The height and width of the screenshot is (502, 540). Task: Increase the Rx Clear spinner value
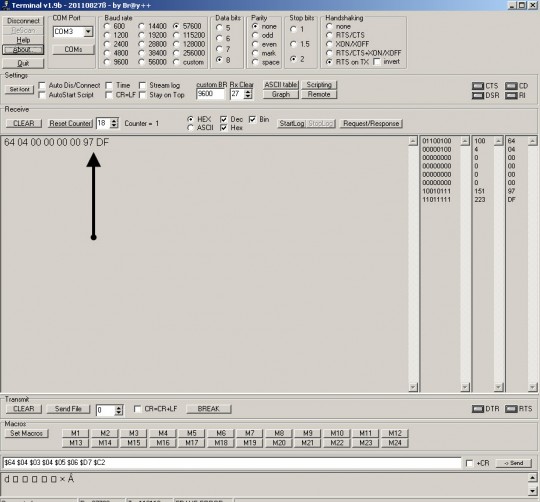248,92
